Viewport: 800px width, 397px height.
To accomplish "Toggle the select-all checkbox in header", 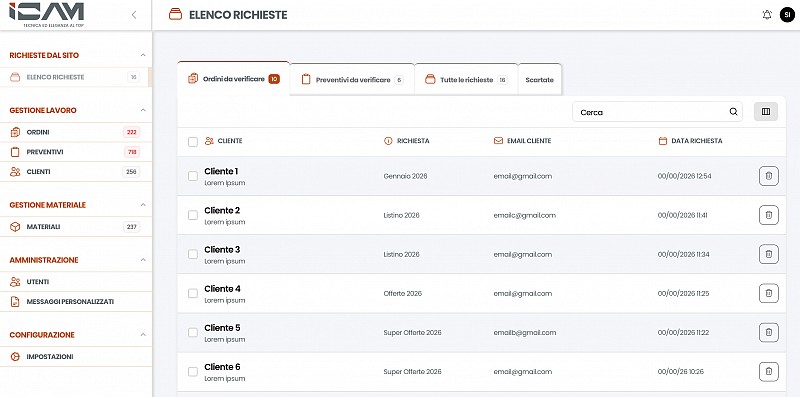I will coord(193,141).
